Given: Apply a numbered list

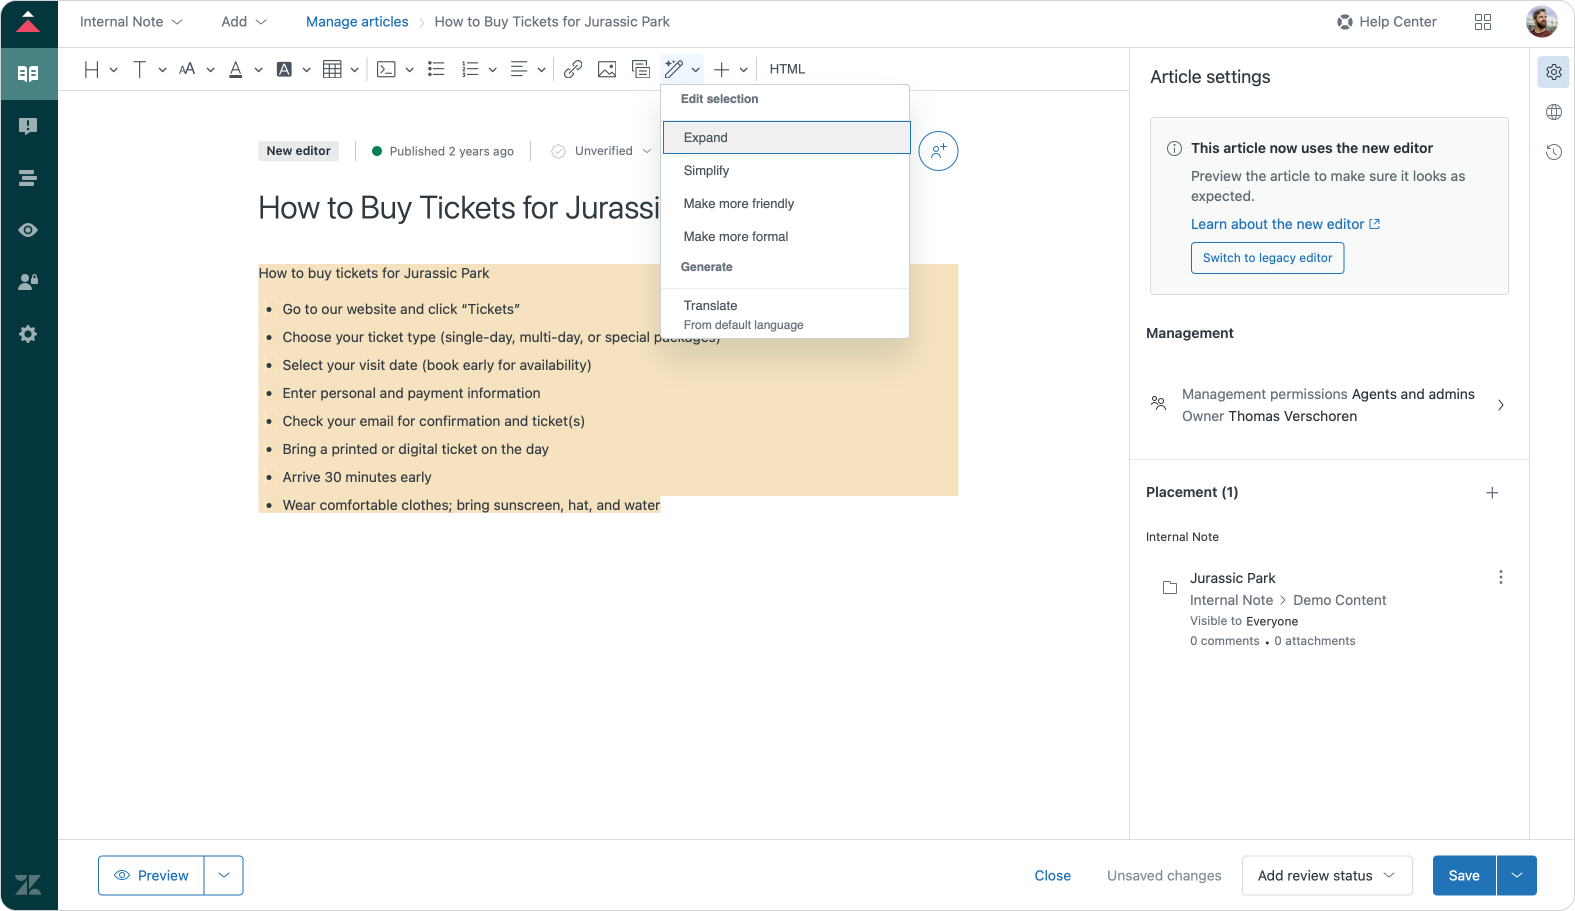Looking at the screenshot, I should click(x=470, y=69).
